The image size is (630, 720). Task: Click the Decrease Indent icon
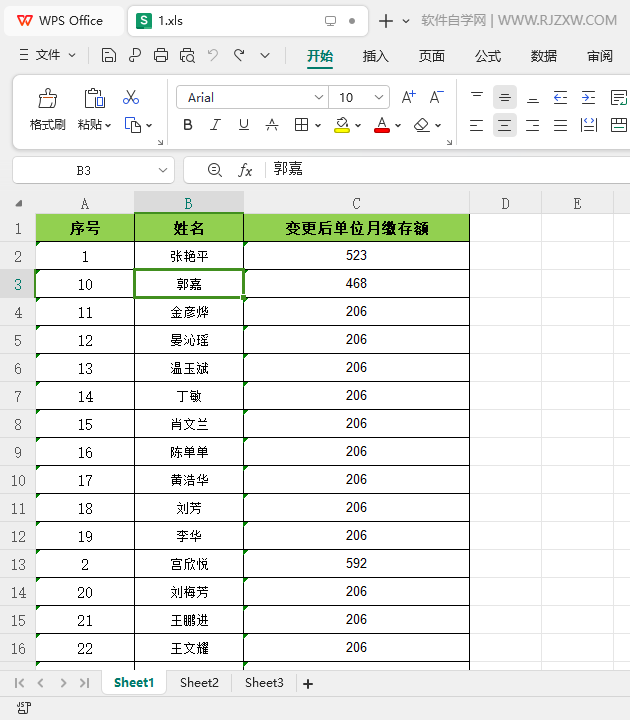[560, 97]
